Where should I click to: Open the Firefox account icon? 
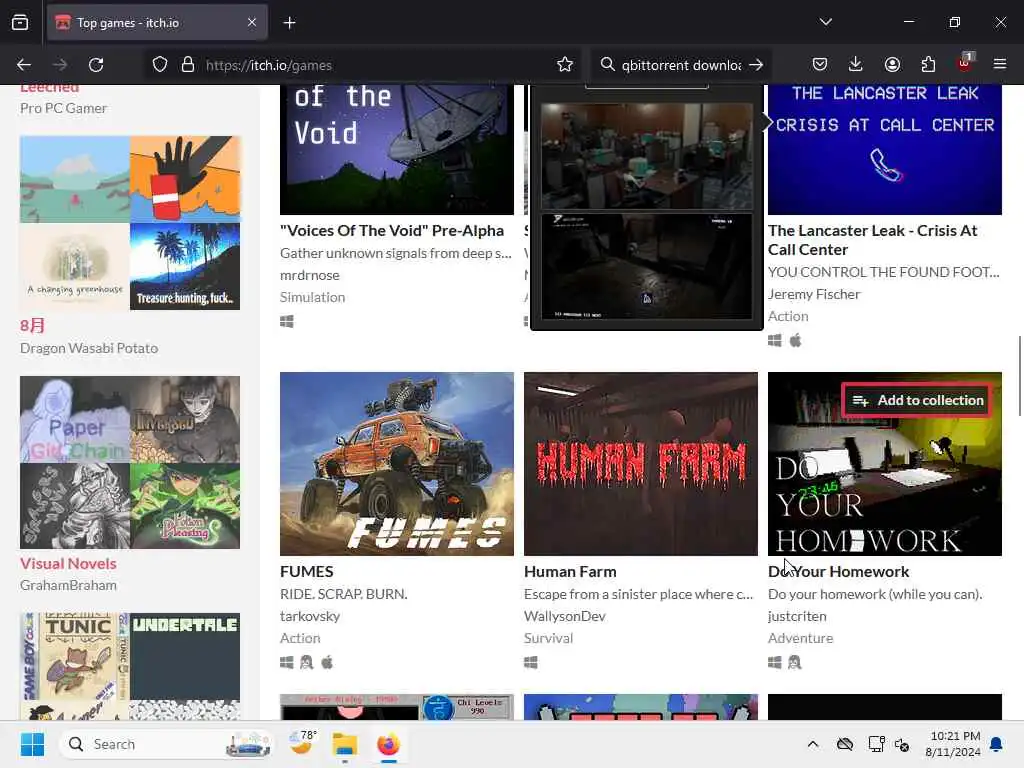pyautogui.click(x=892, y=64)
